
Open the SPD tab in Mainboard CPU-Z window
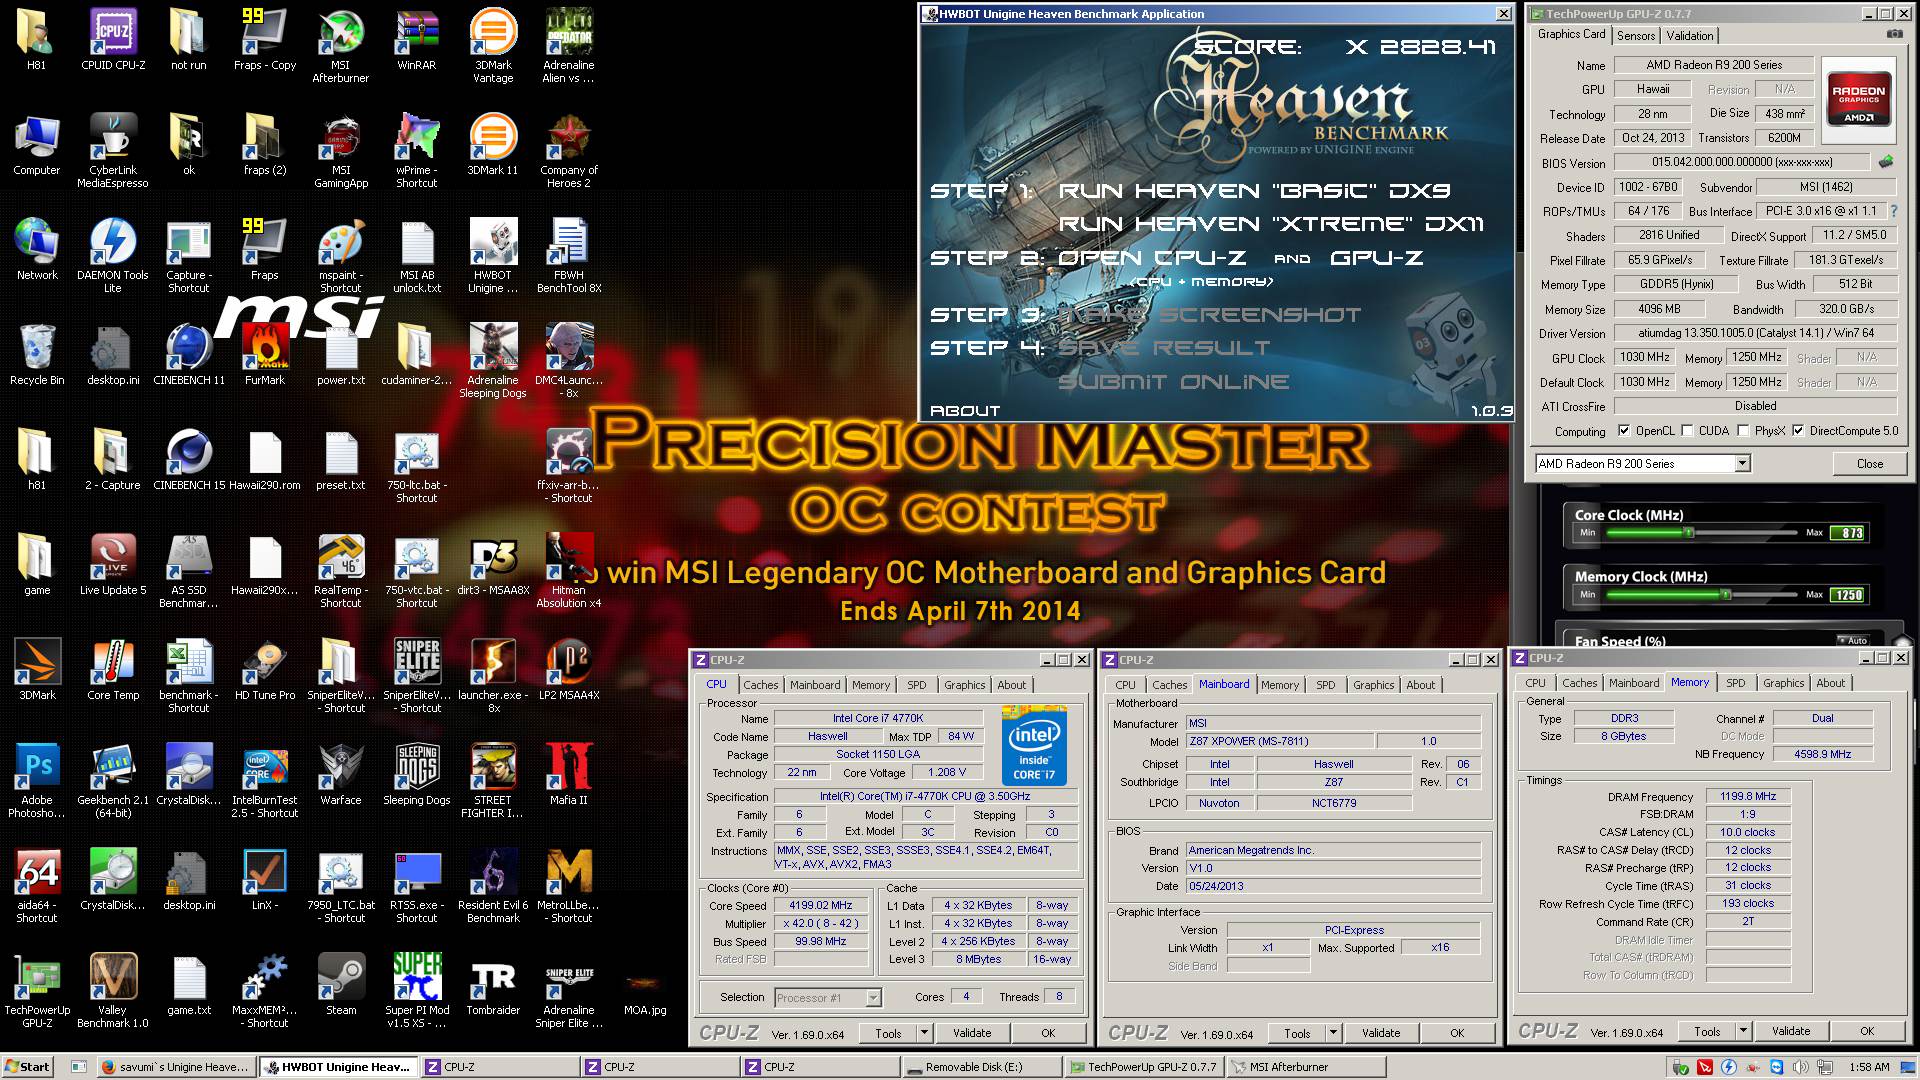[x=1325, y=685]
